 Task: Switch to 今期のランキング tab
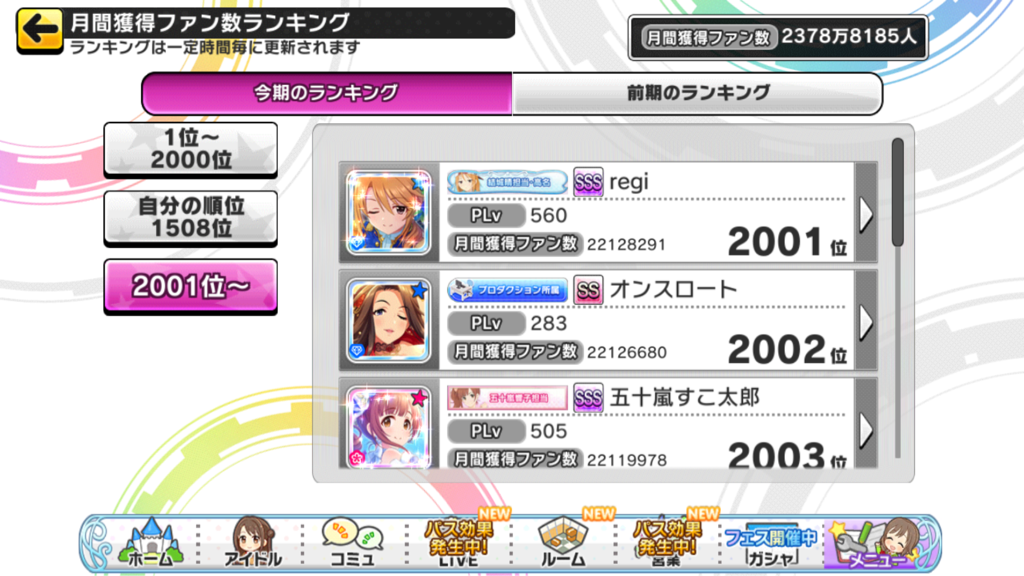coord(327,93)
